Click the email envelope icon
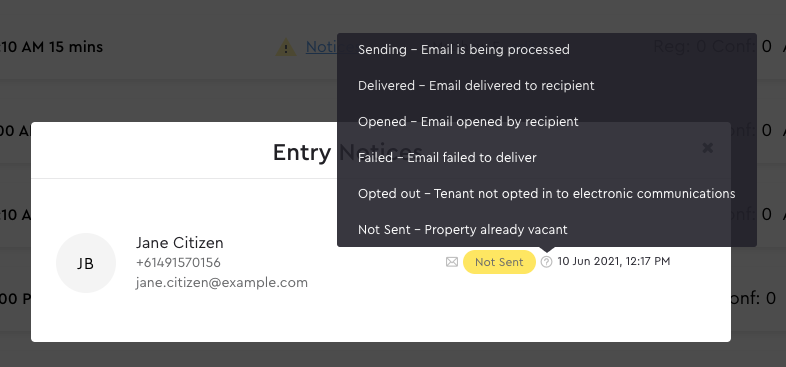The width and height of the screenshot is (786, 367). (x=452, y=262)
